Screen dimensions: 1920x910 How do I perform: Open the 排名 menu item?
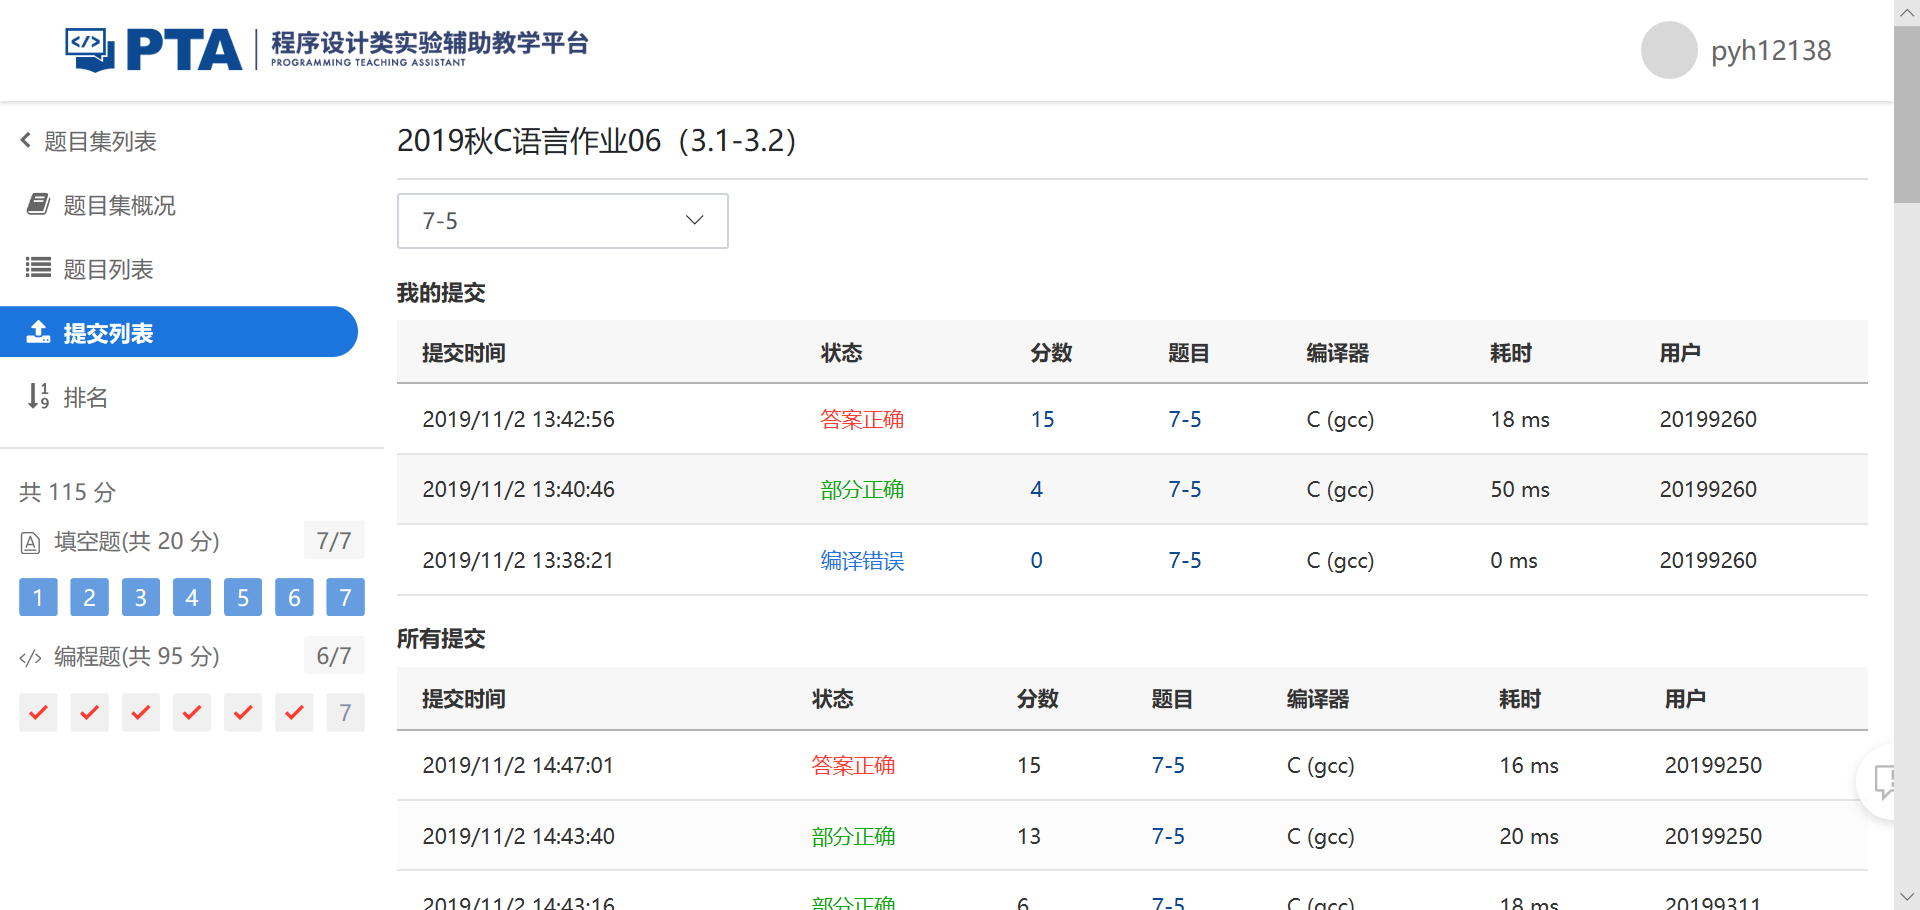point(85,397)
